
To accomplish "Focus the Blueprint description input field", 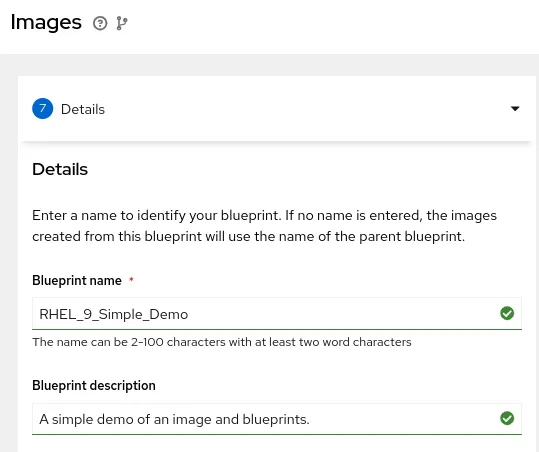I will pyautogui.click(x=277, y=419).
